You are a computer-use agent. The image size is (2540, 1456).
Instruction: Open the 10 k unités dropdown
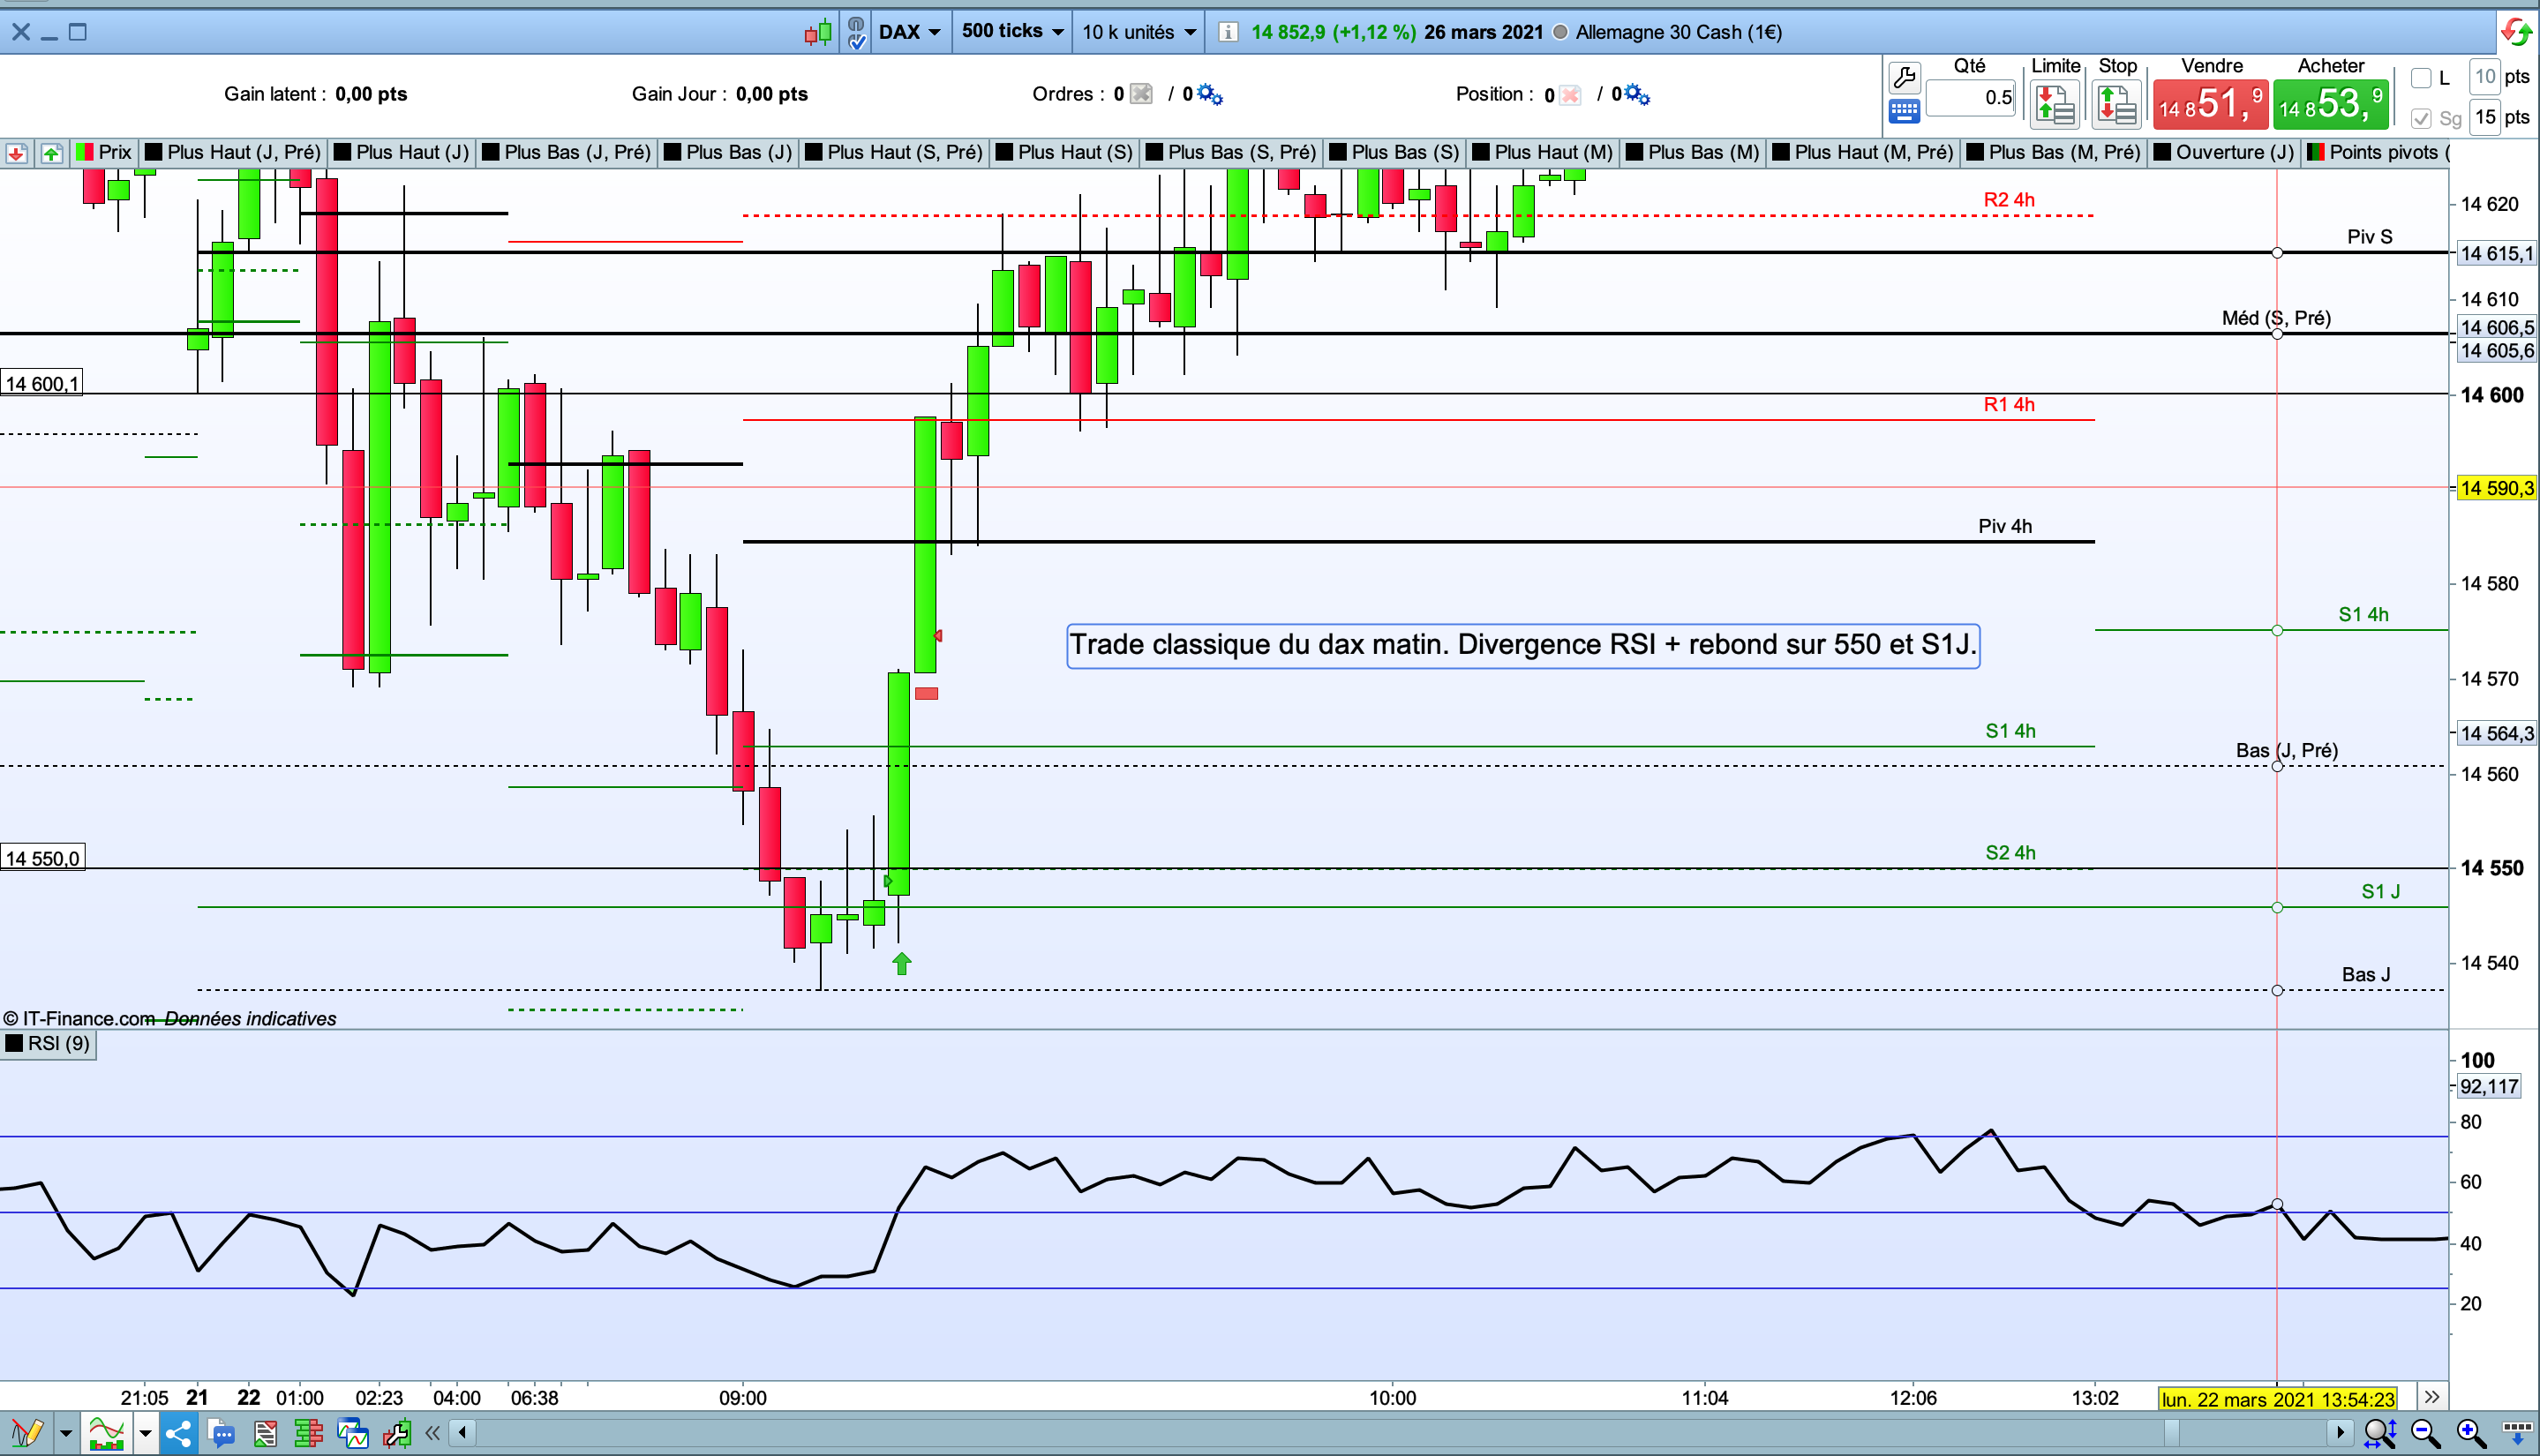click(x=1138, y=32)
